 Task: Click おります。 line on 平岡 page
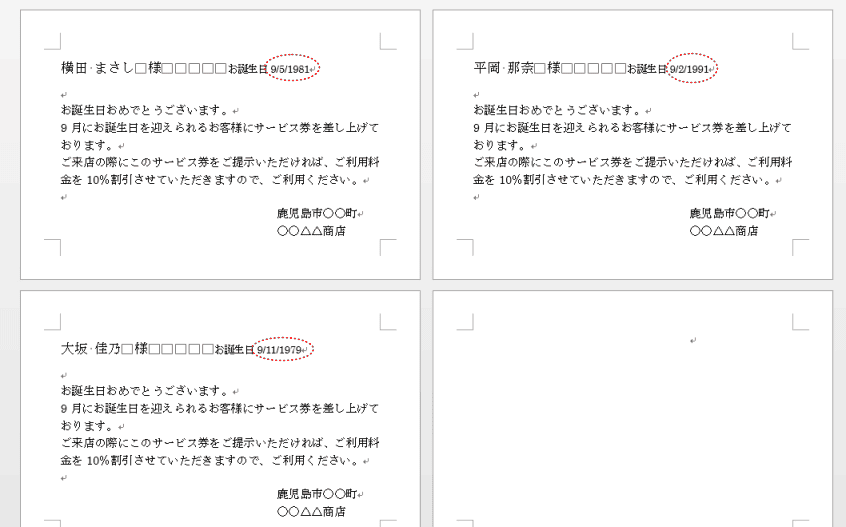501,145
